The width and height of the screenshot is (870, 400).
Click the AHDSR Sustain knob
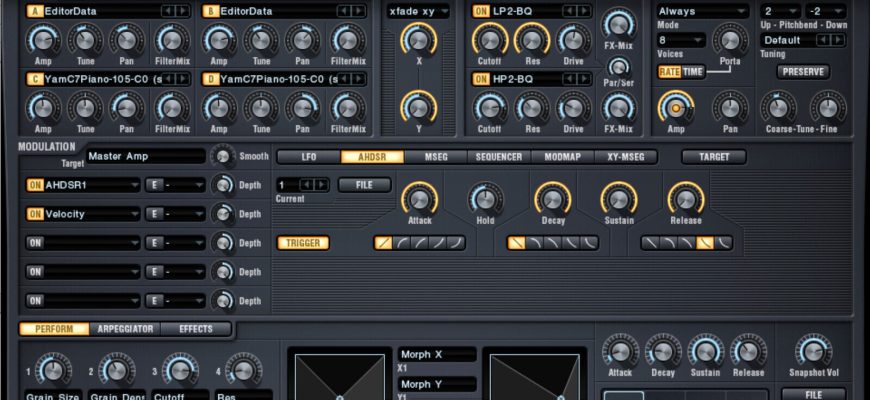coord(619,199)
